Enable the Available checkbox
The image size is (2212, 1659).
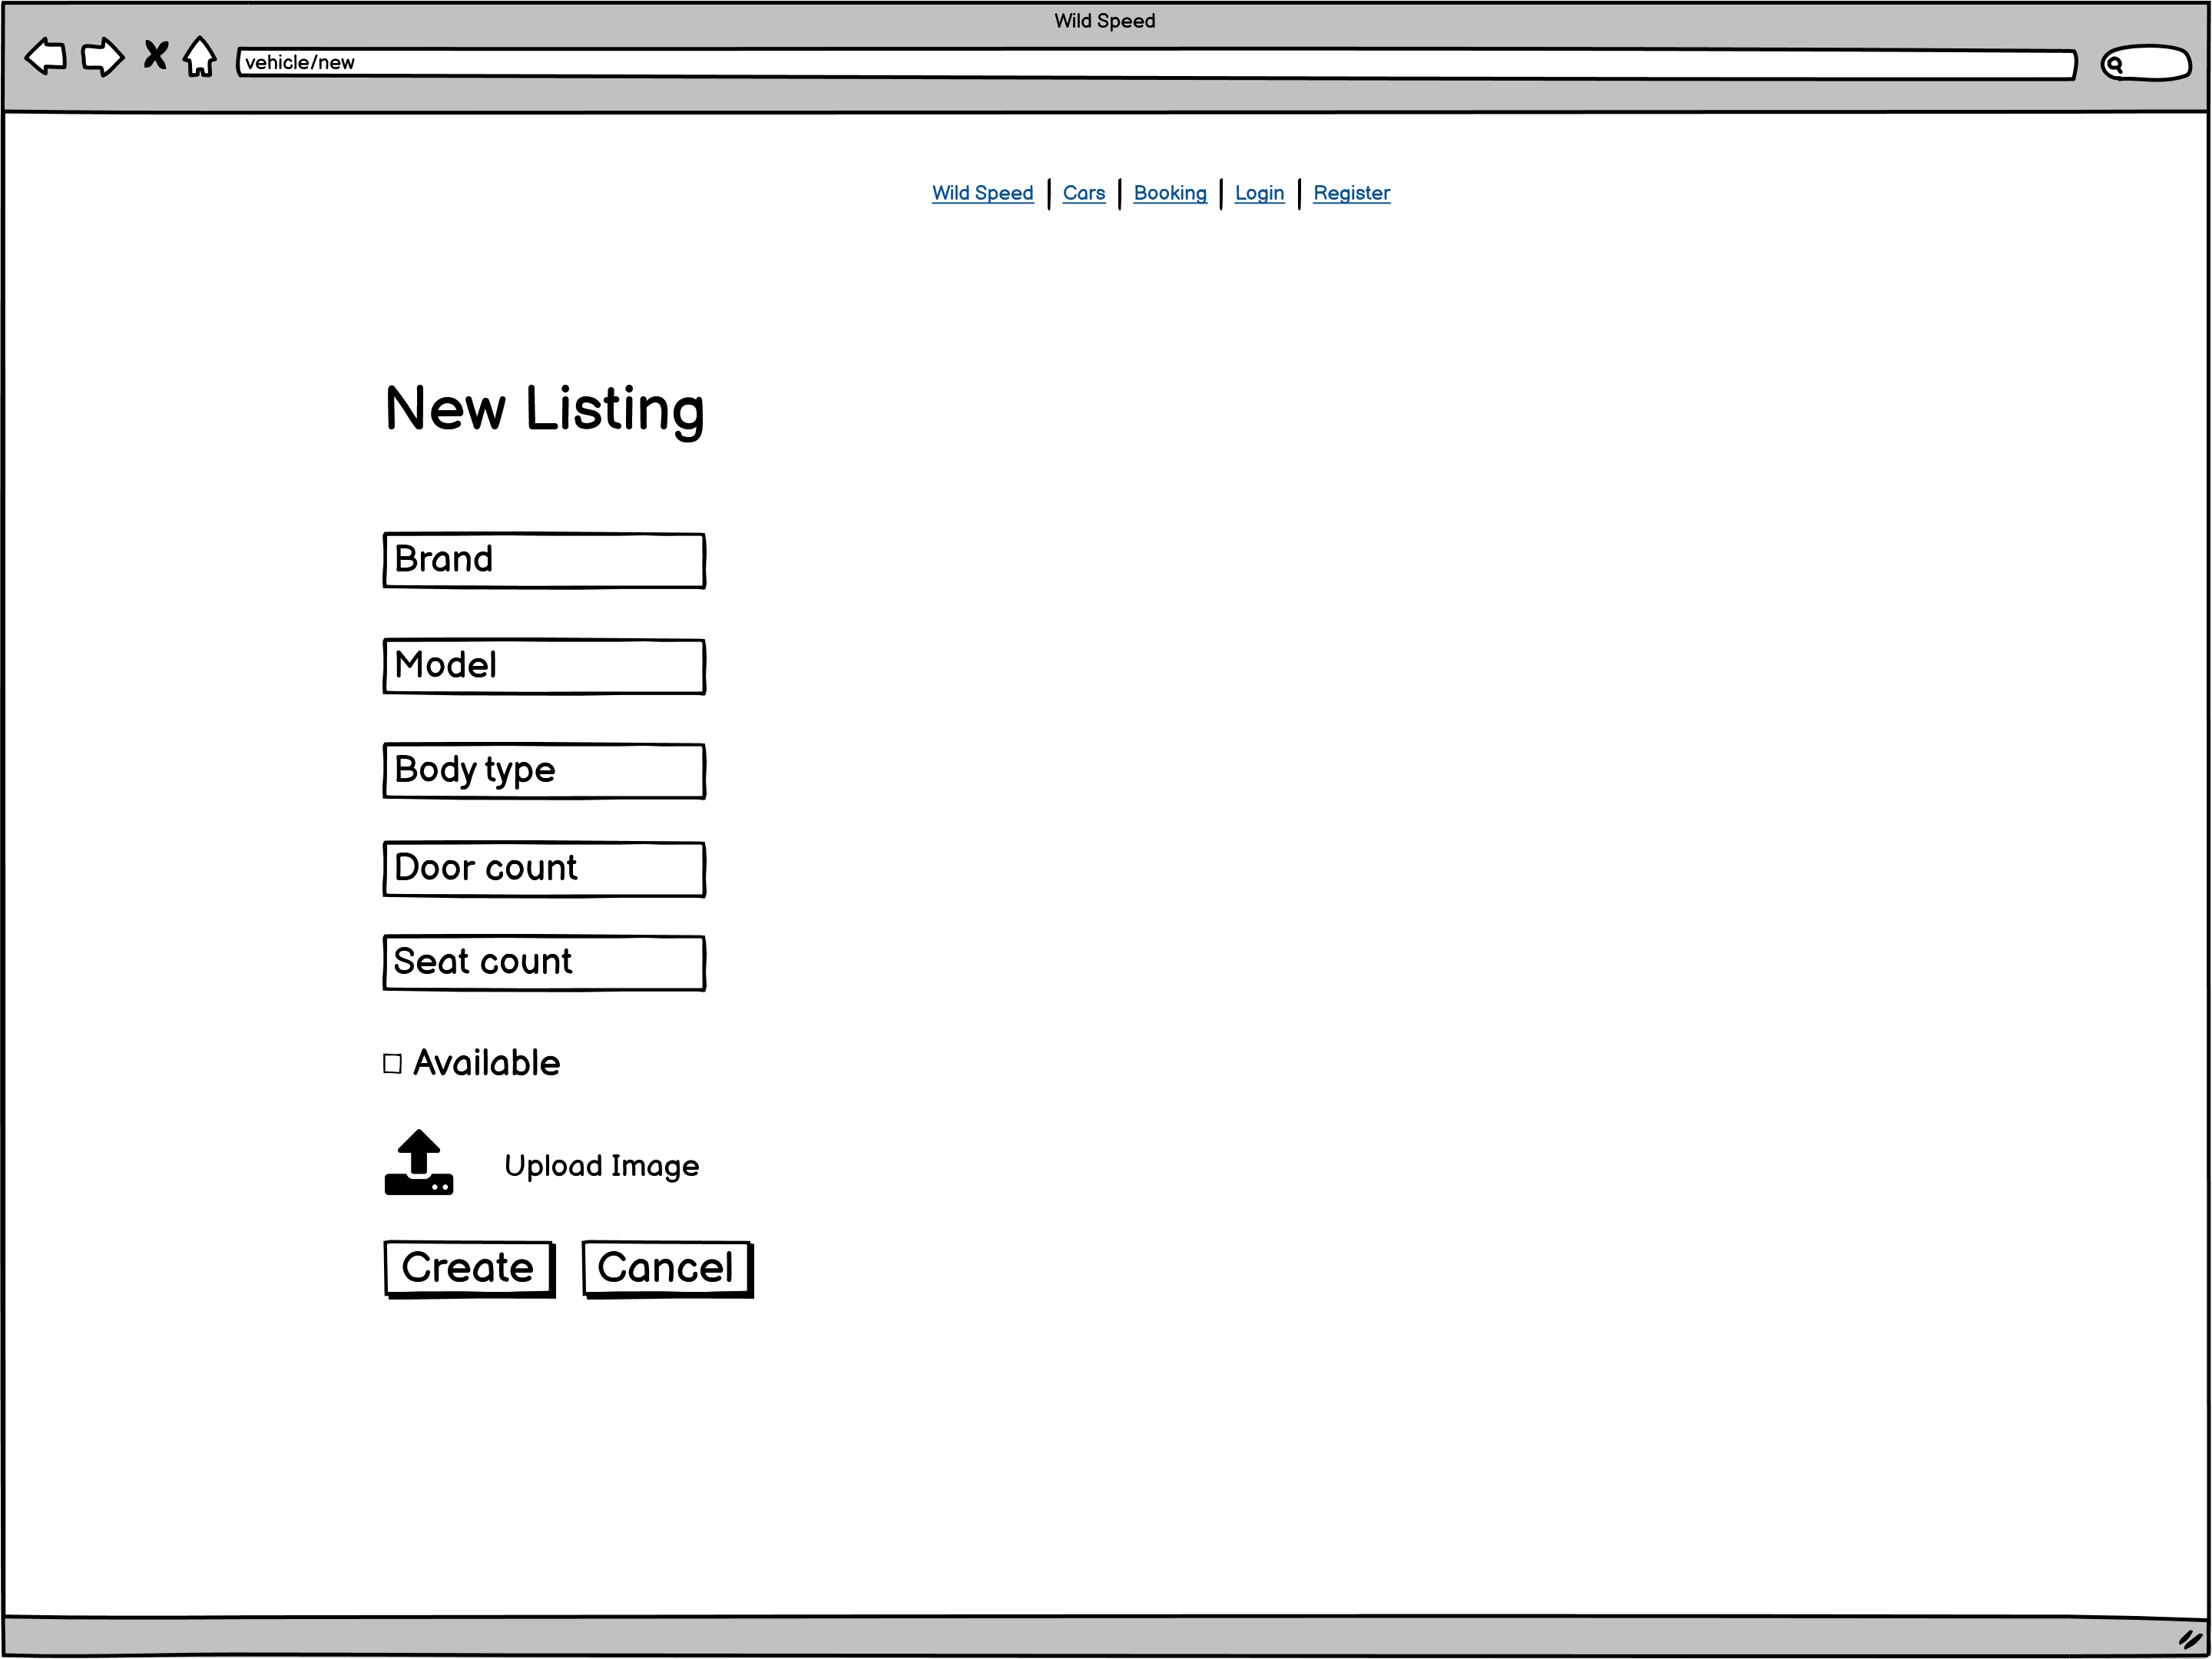pyautogui.click(x=393, y=1063)
